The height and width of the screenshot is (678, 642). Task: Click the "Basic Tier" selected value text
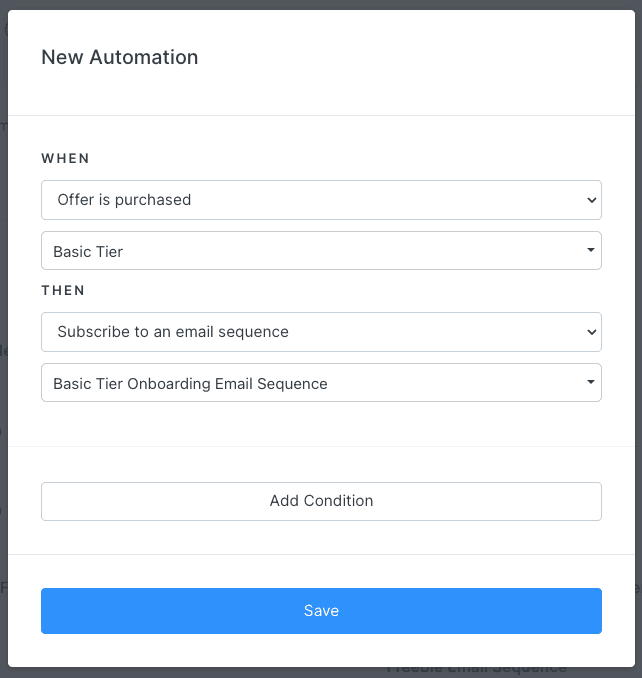[88, 252]
